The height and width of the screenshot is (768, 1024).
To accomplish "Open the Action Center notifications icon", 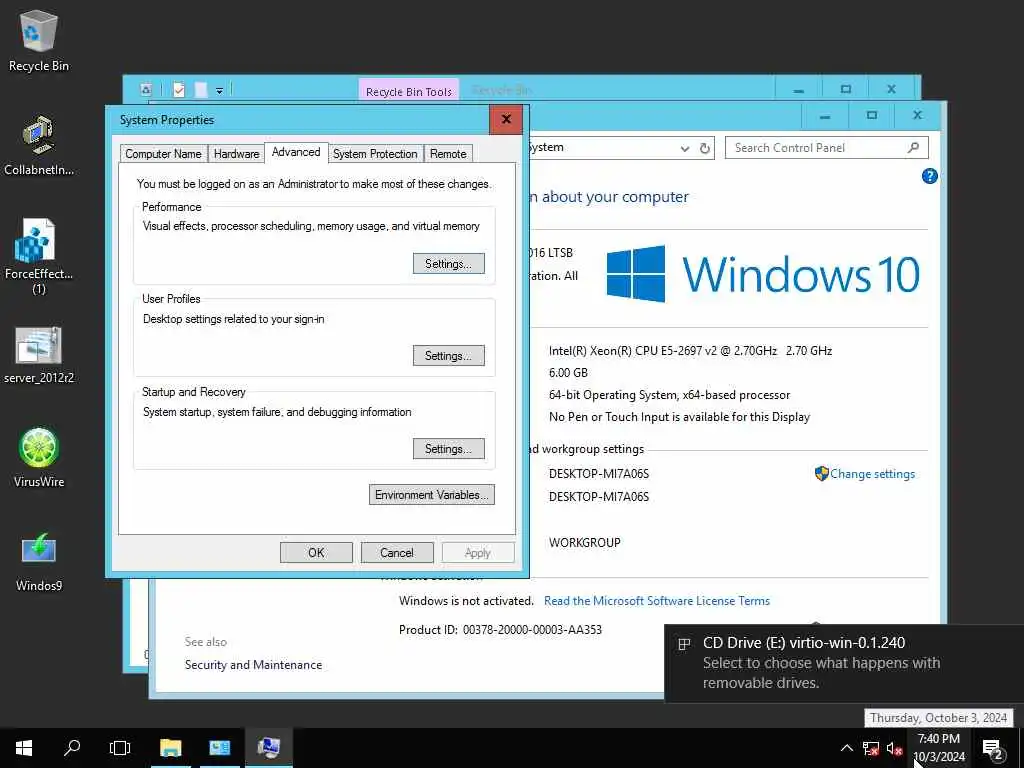I will [993, 749].
